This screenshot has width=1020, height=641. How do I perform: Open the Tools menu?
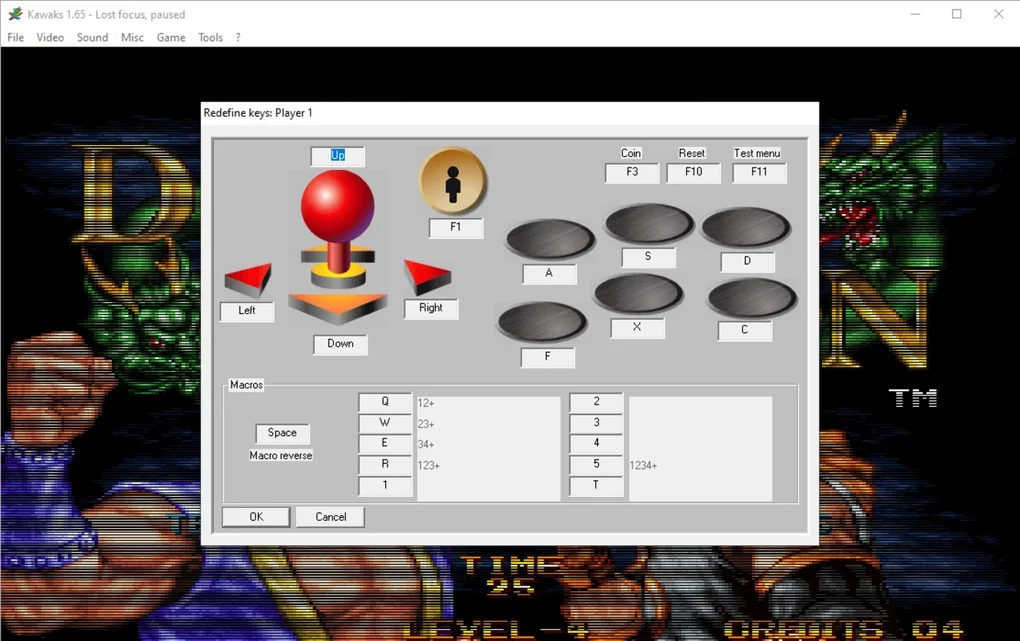[x=210, y=38]
